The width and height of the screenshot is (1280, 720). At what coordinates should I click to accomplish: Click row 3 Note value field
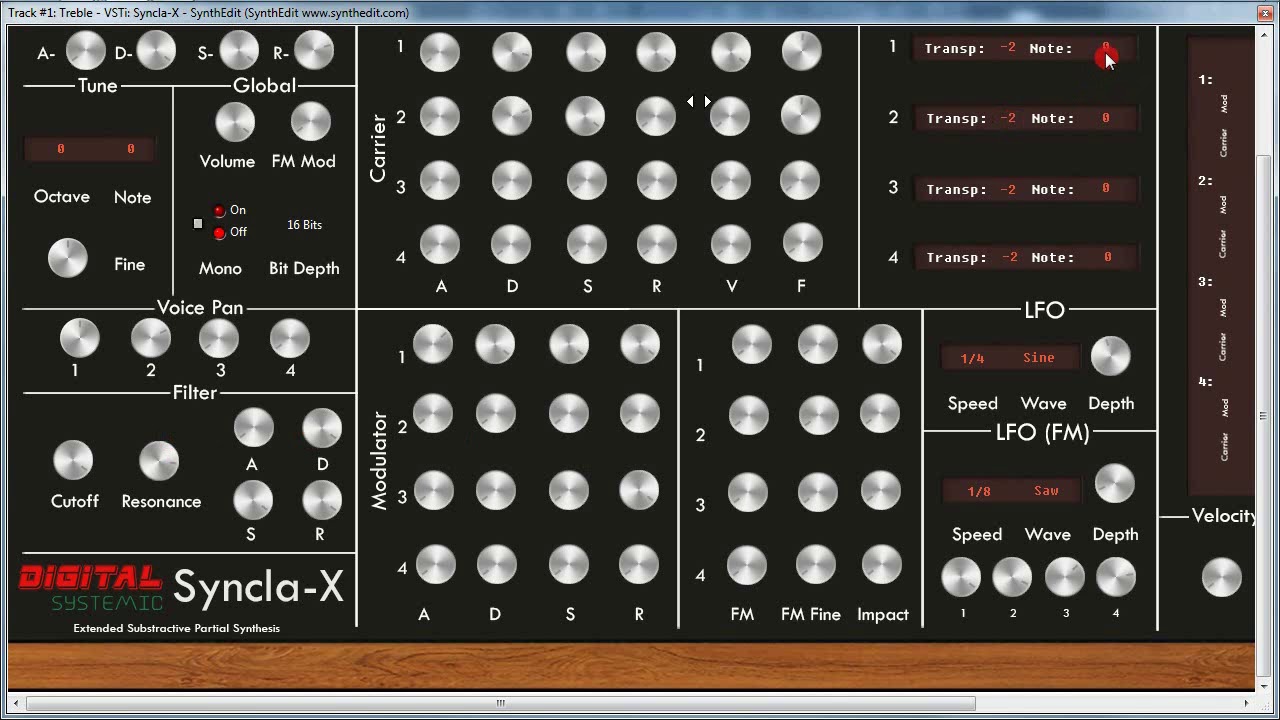click(1105, 188)
